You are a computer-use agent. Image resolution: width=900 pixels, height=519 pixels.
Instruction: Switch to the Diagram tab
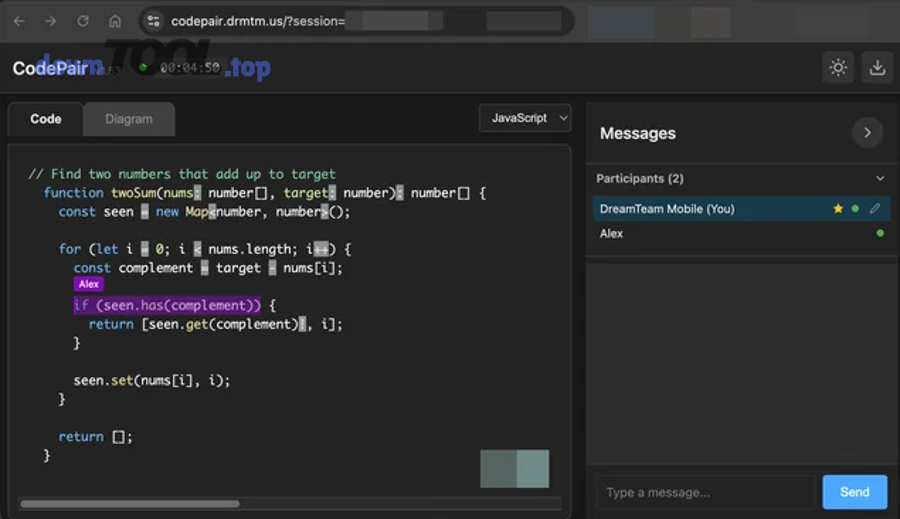coord(129,119)
